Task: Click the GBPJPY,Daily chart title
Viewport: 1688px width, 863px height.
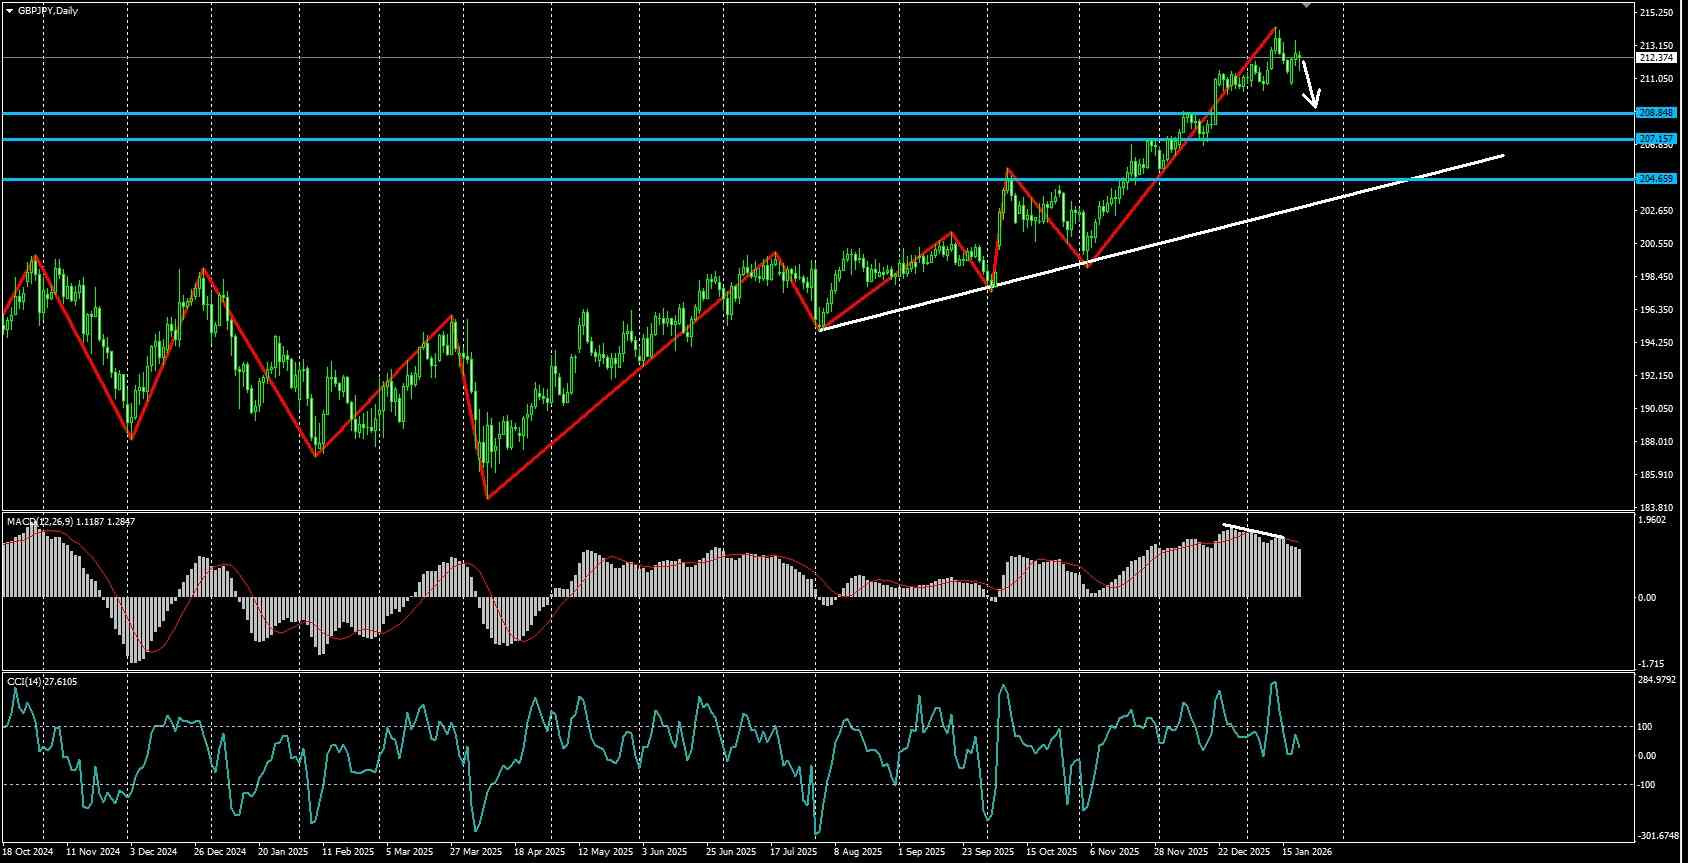Action: [x=48, y=10]
